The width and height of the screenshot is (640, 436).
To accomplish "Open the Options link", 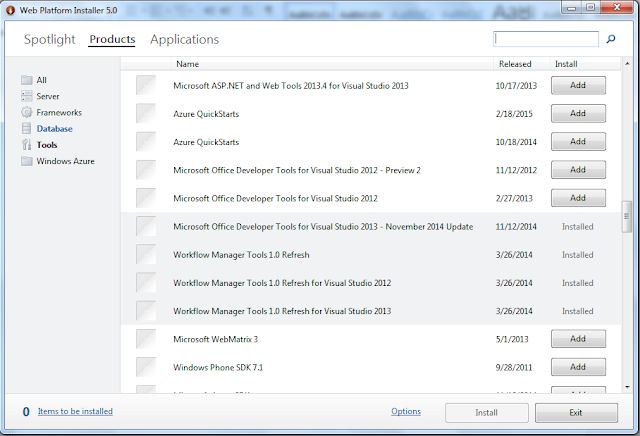I will click(x=406, y=411).
